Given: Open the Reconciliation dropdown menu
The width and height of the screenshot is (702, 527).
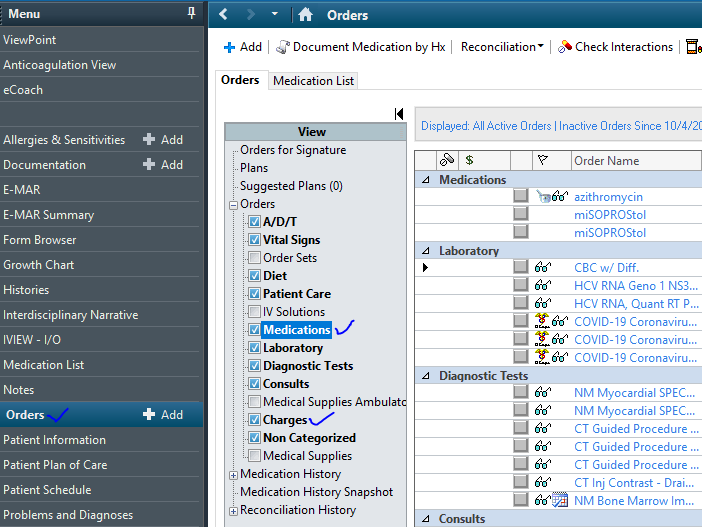Looking at the screenshot, I should click(x=502, y=47).
